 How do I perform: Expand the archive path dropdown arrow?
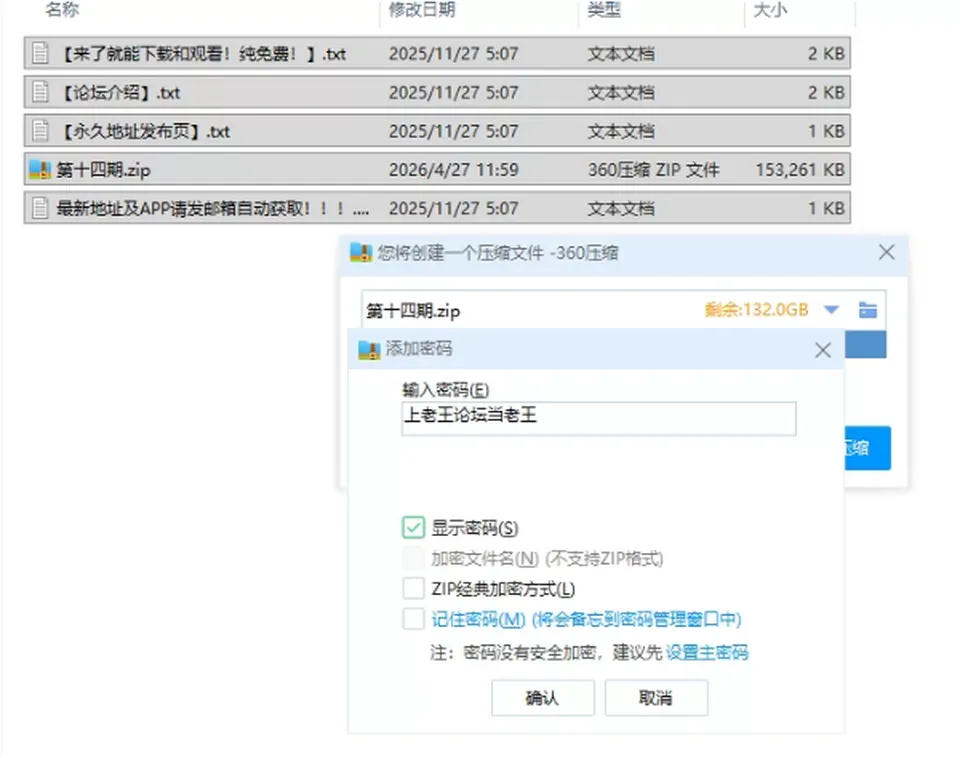[x=831, y=310]
